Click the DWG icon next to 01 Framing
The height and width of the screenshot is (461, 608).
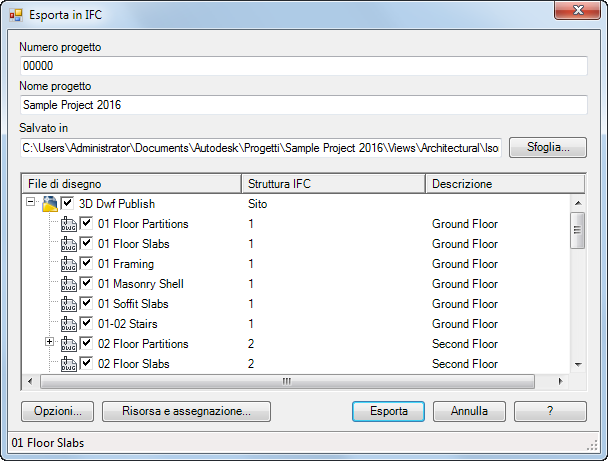pos(69,264)
